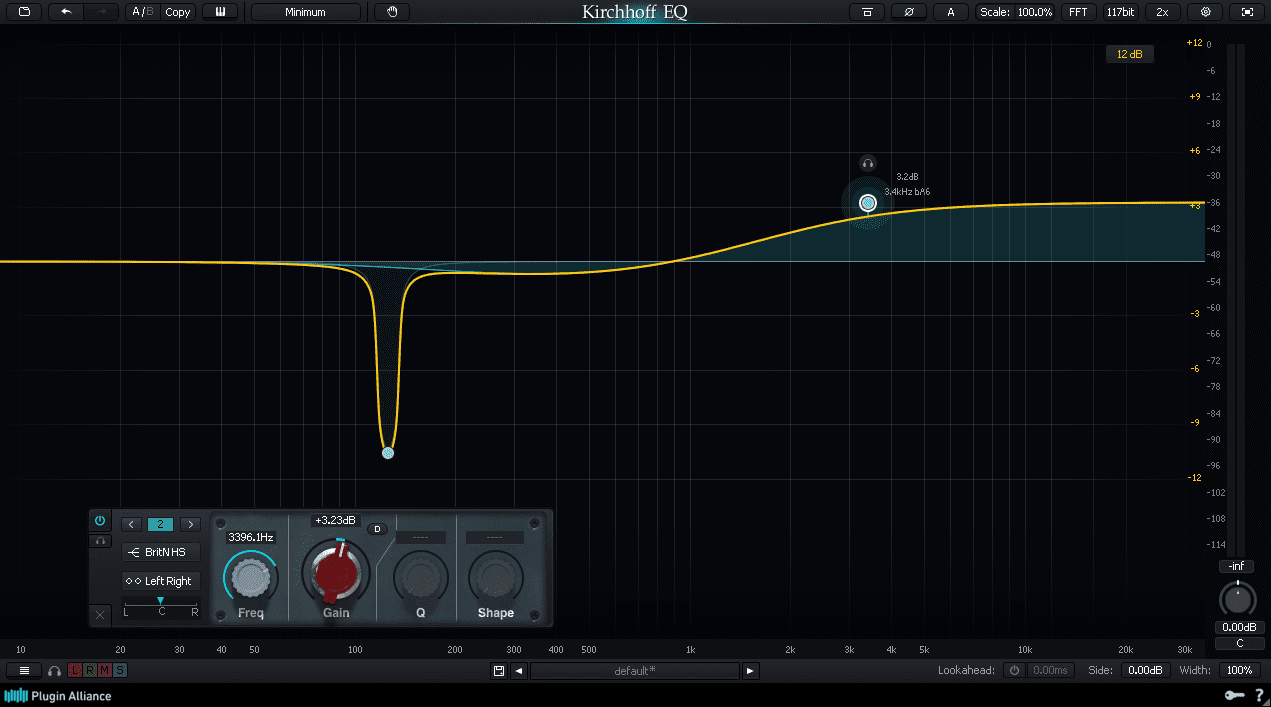The height and width of the screenshot is (707, 1271).
Task: Open the default* preset name dropdown
Action: (x=635, y=671)
